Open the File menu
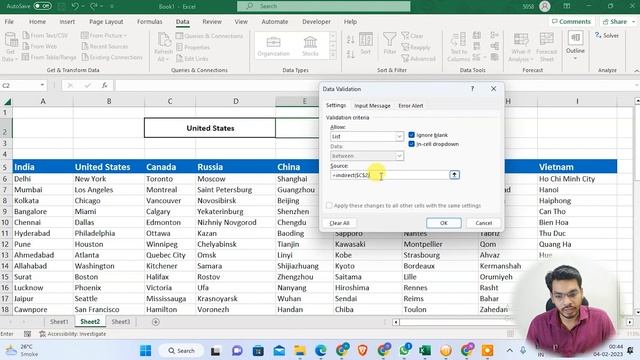This screenshot has width=640, height=360. [x=9, y=22]
